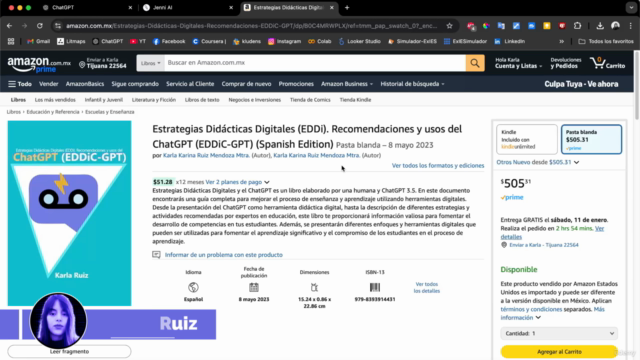Click the book cover image
The image size is (640, 360).
69,213
